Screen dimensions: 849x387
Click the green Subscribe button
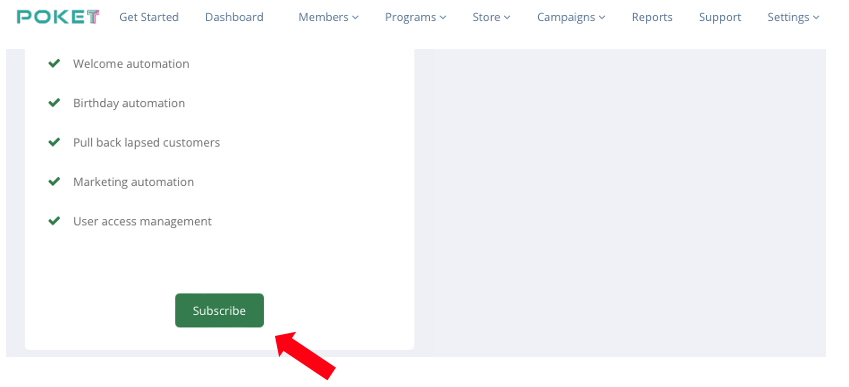pos(219,311)
